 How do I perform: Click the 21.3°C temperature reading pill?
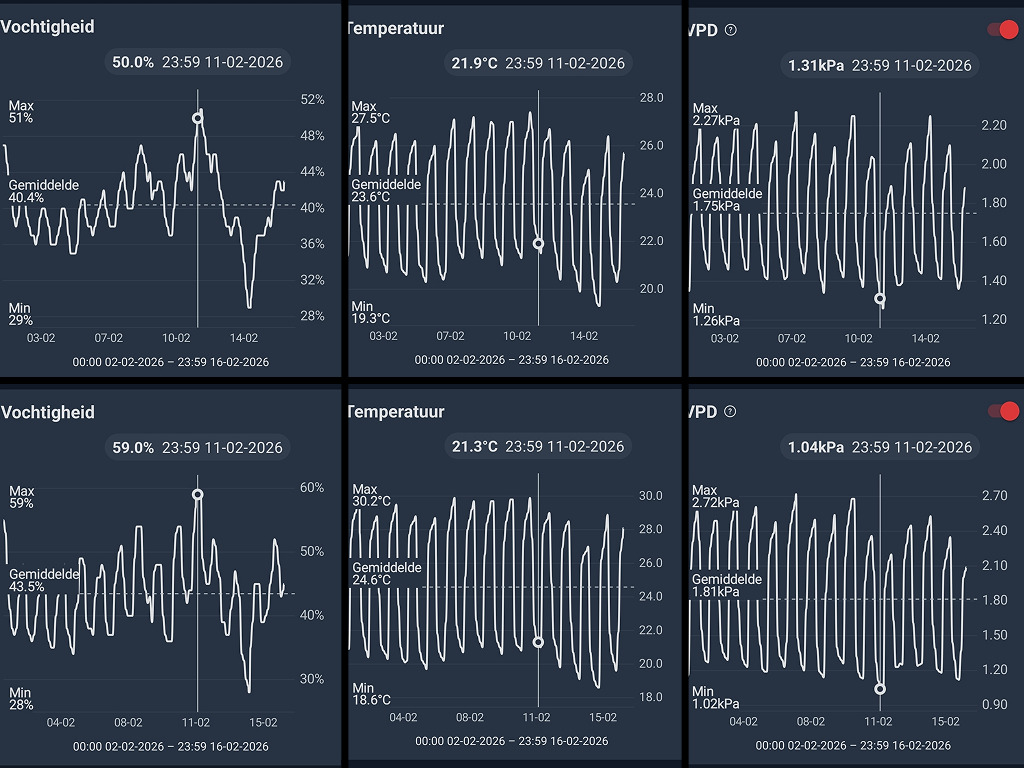tap(538, 446)
